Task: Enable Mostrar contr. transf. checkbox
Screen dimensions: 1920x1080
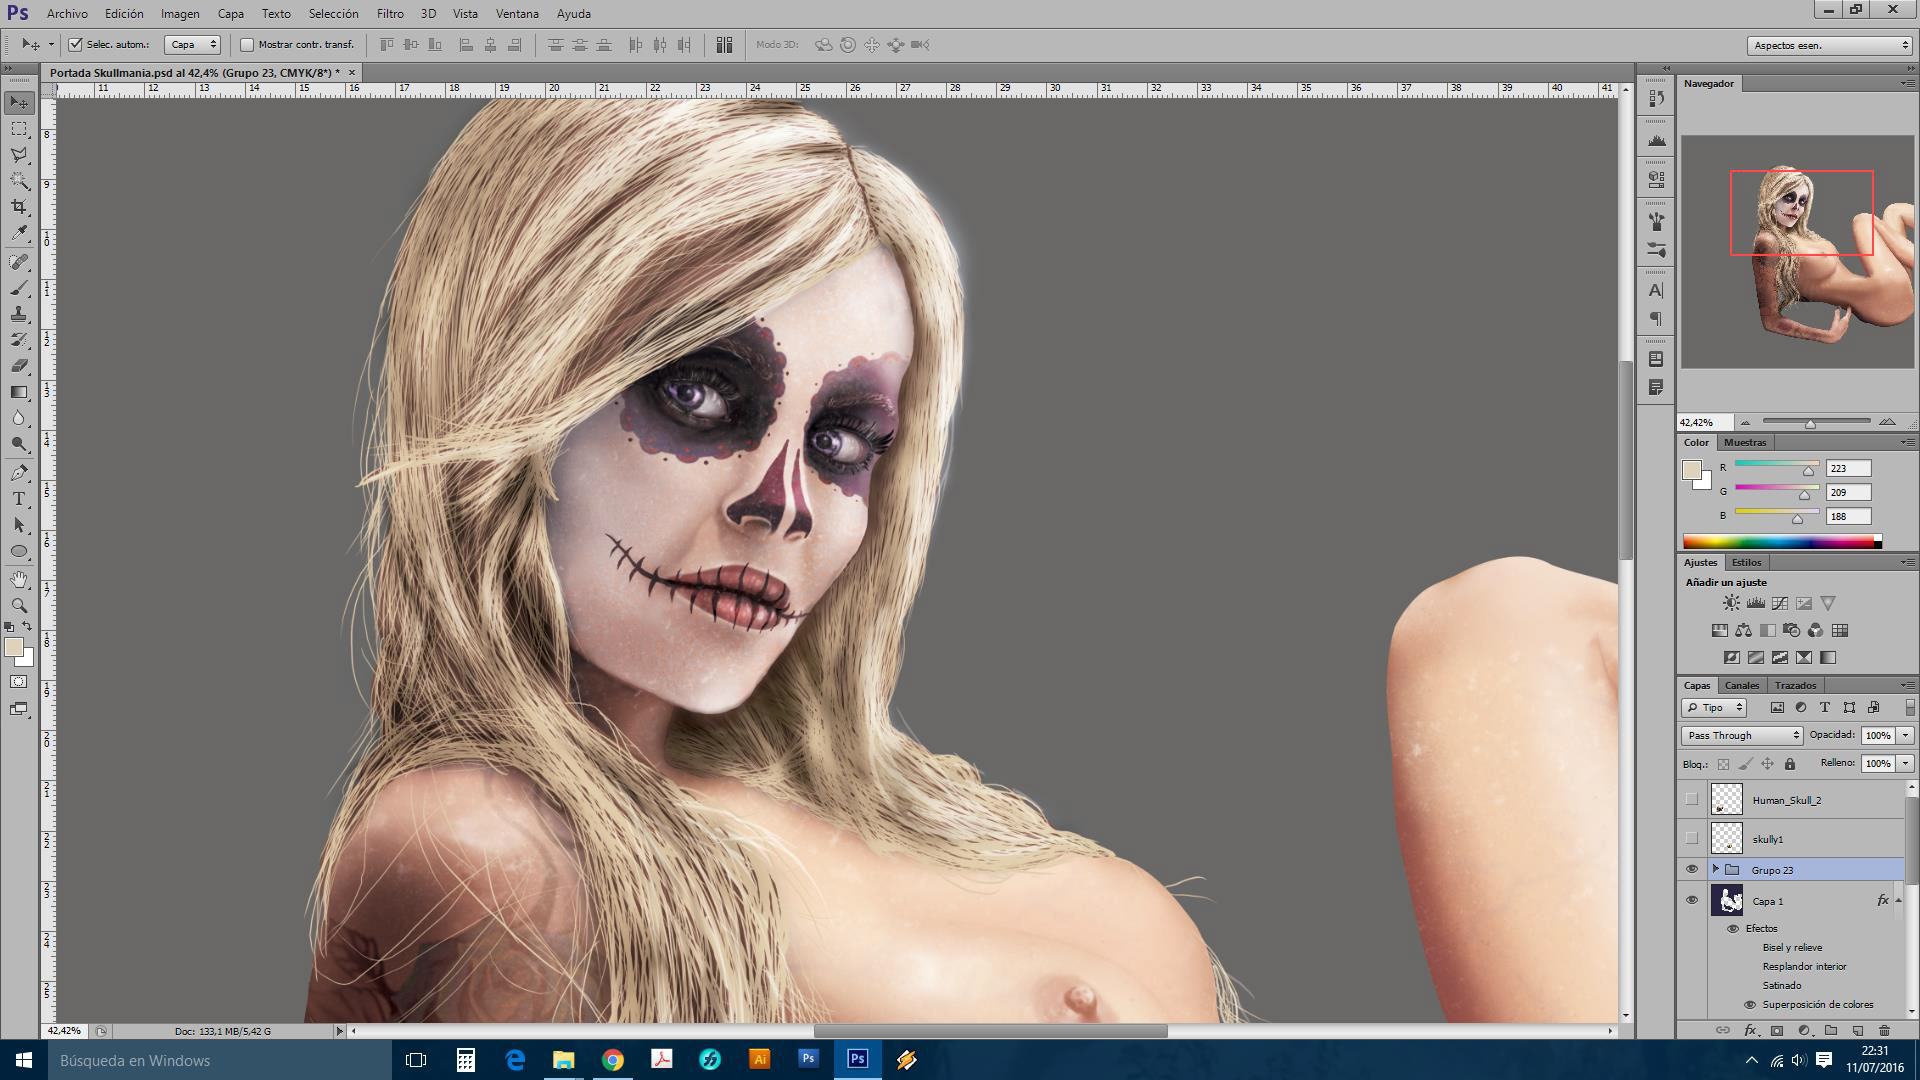Action: 247,44
